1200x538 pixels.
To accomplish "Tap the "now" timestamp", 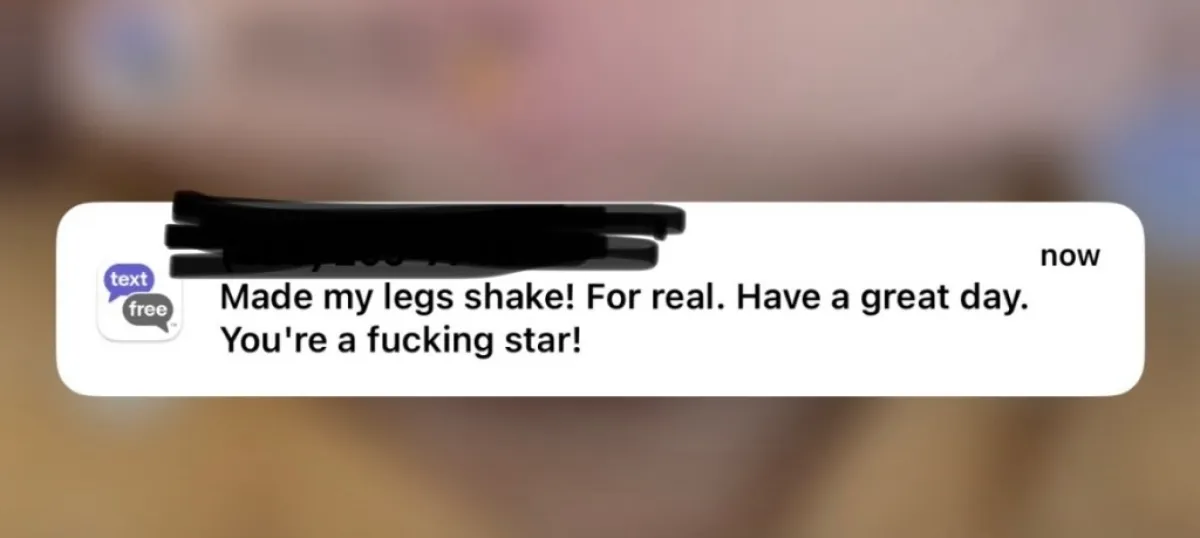I will pos(1070,257).
